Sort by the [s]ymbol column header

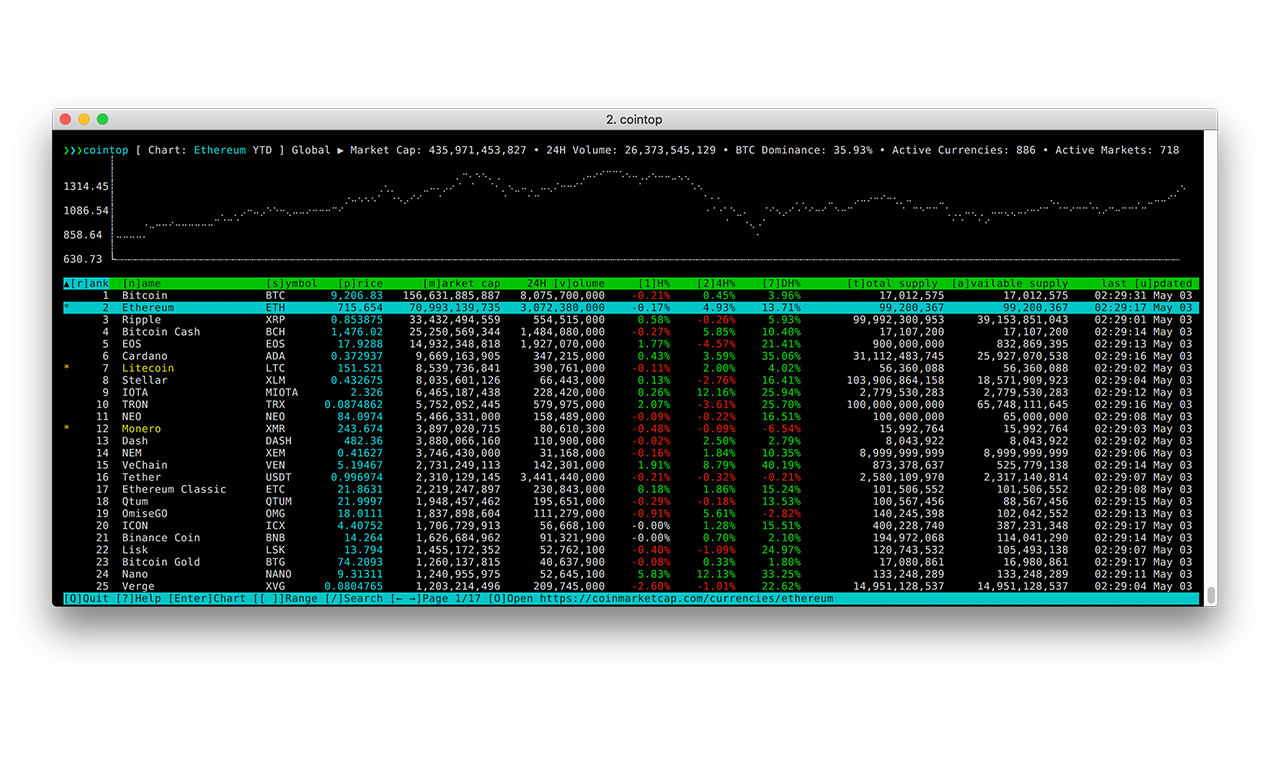coord(292,284)
